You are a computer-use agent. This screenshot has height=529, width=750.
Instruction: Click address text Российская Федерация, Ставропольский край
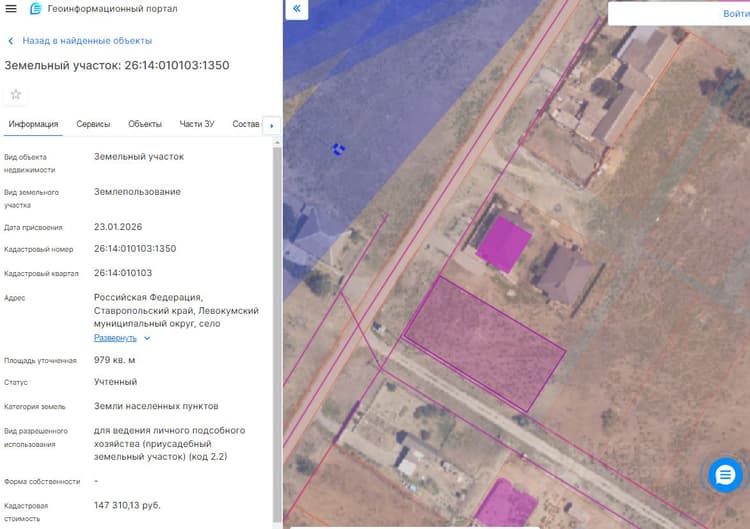click(176, 310)
